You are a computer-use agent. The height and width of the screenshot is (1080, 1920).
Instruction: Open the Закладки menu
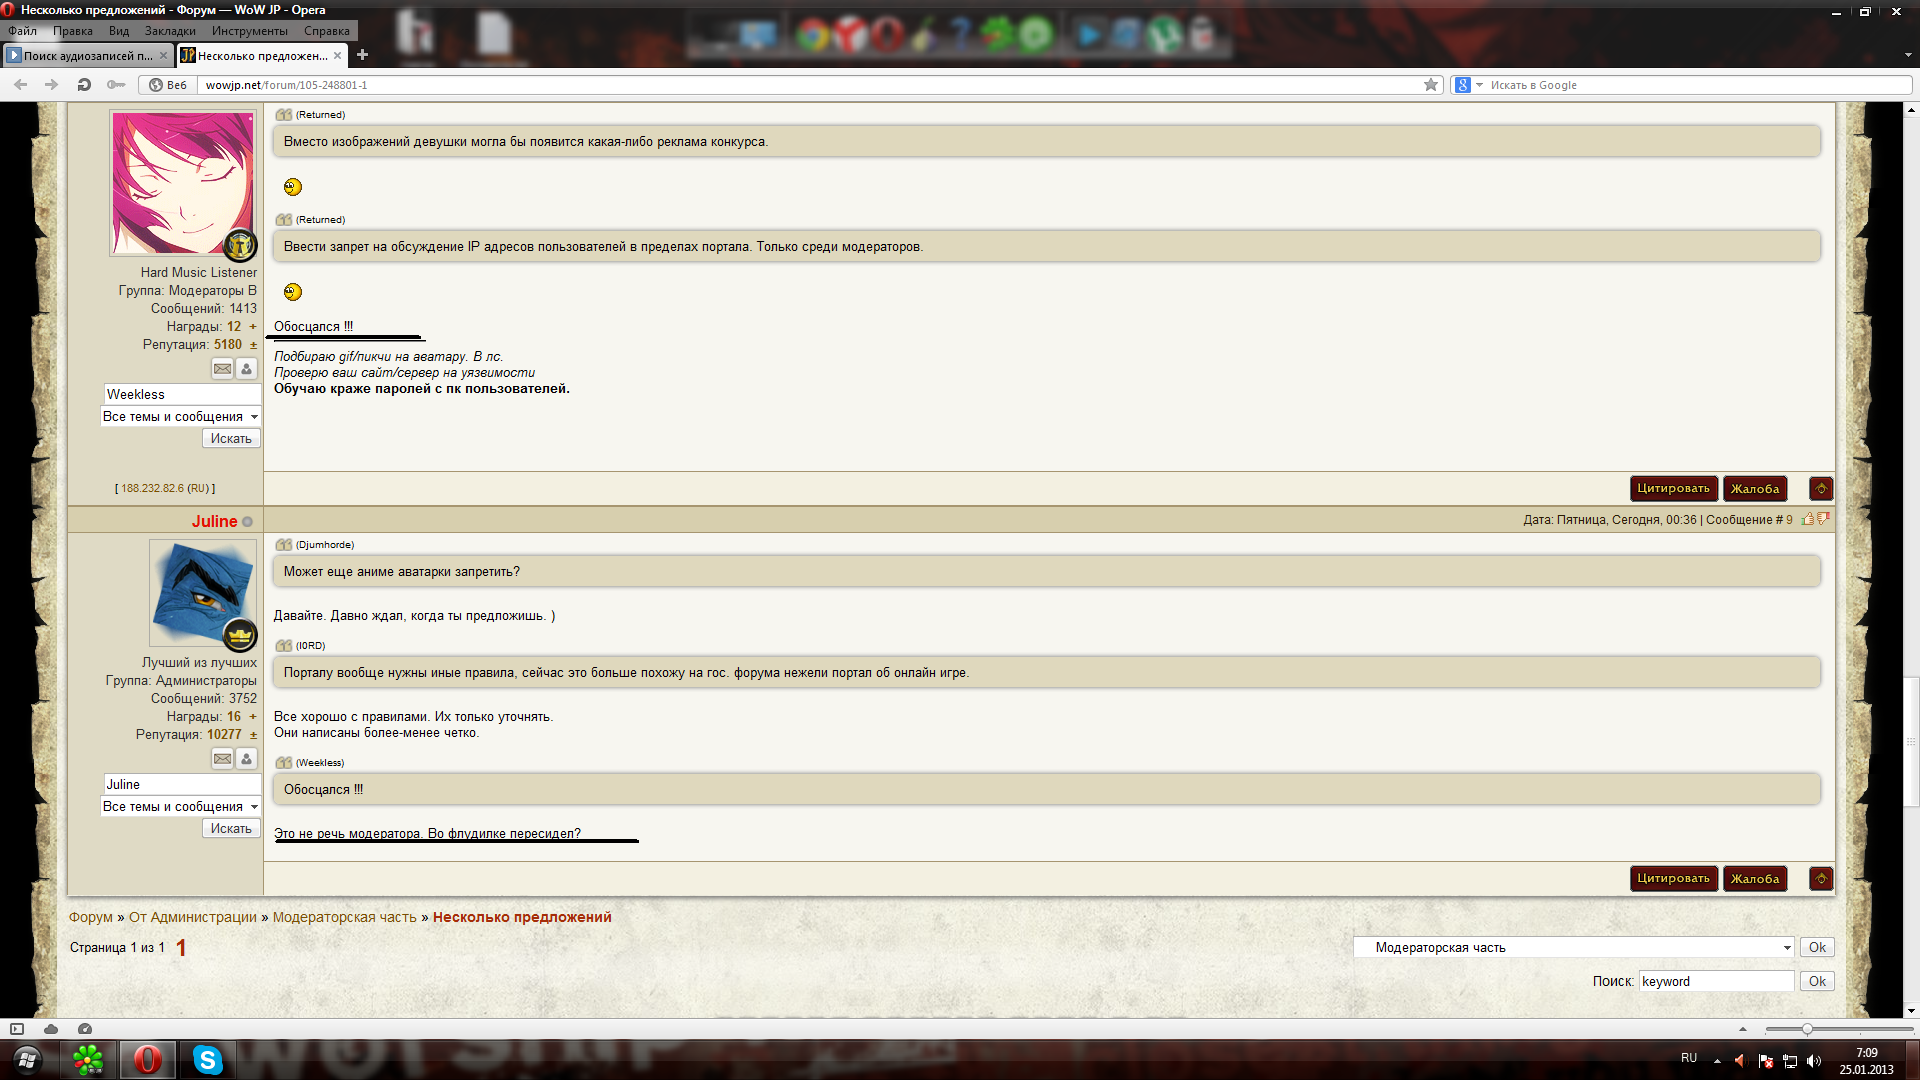(x=170, y=31)
